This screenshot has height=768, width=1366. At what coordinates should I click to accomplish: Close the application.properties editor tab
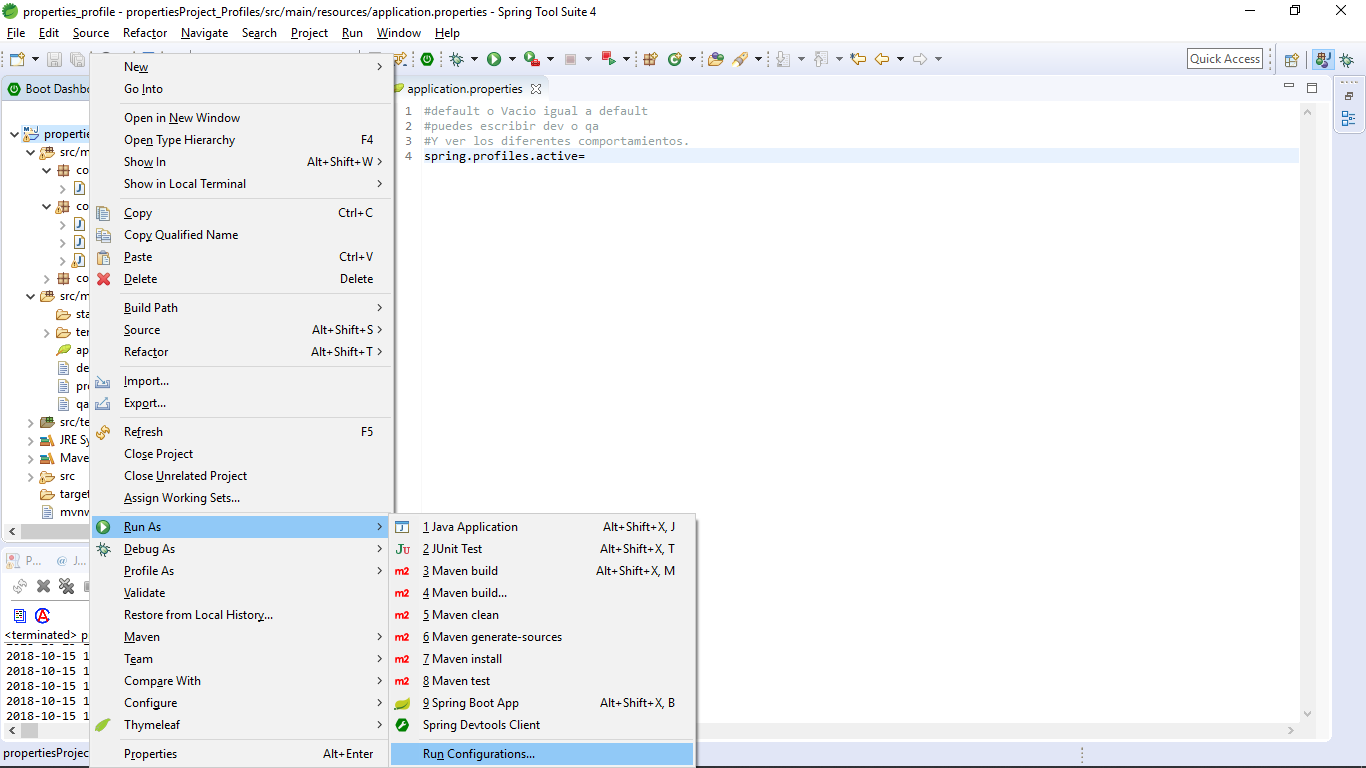point(536,89)
